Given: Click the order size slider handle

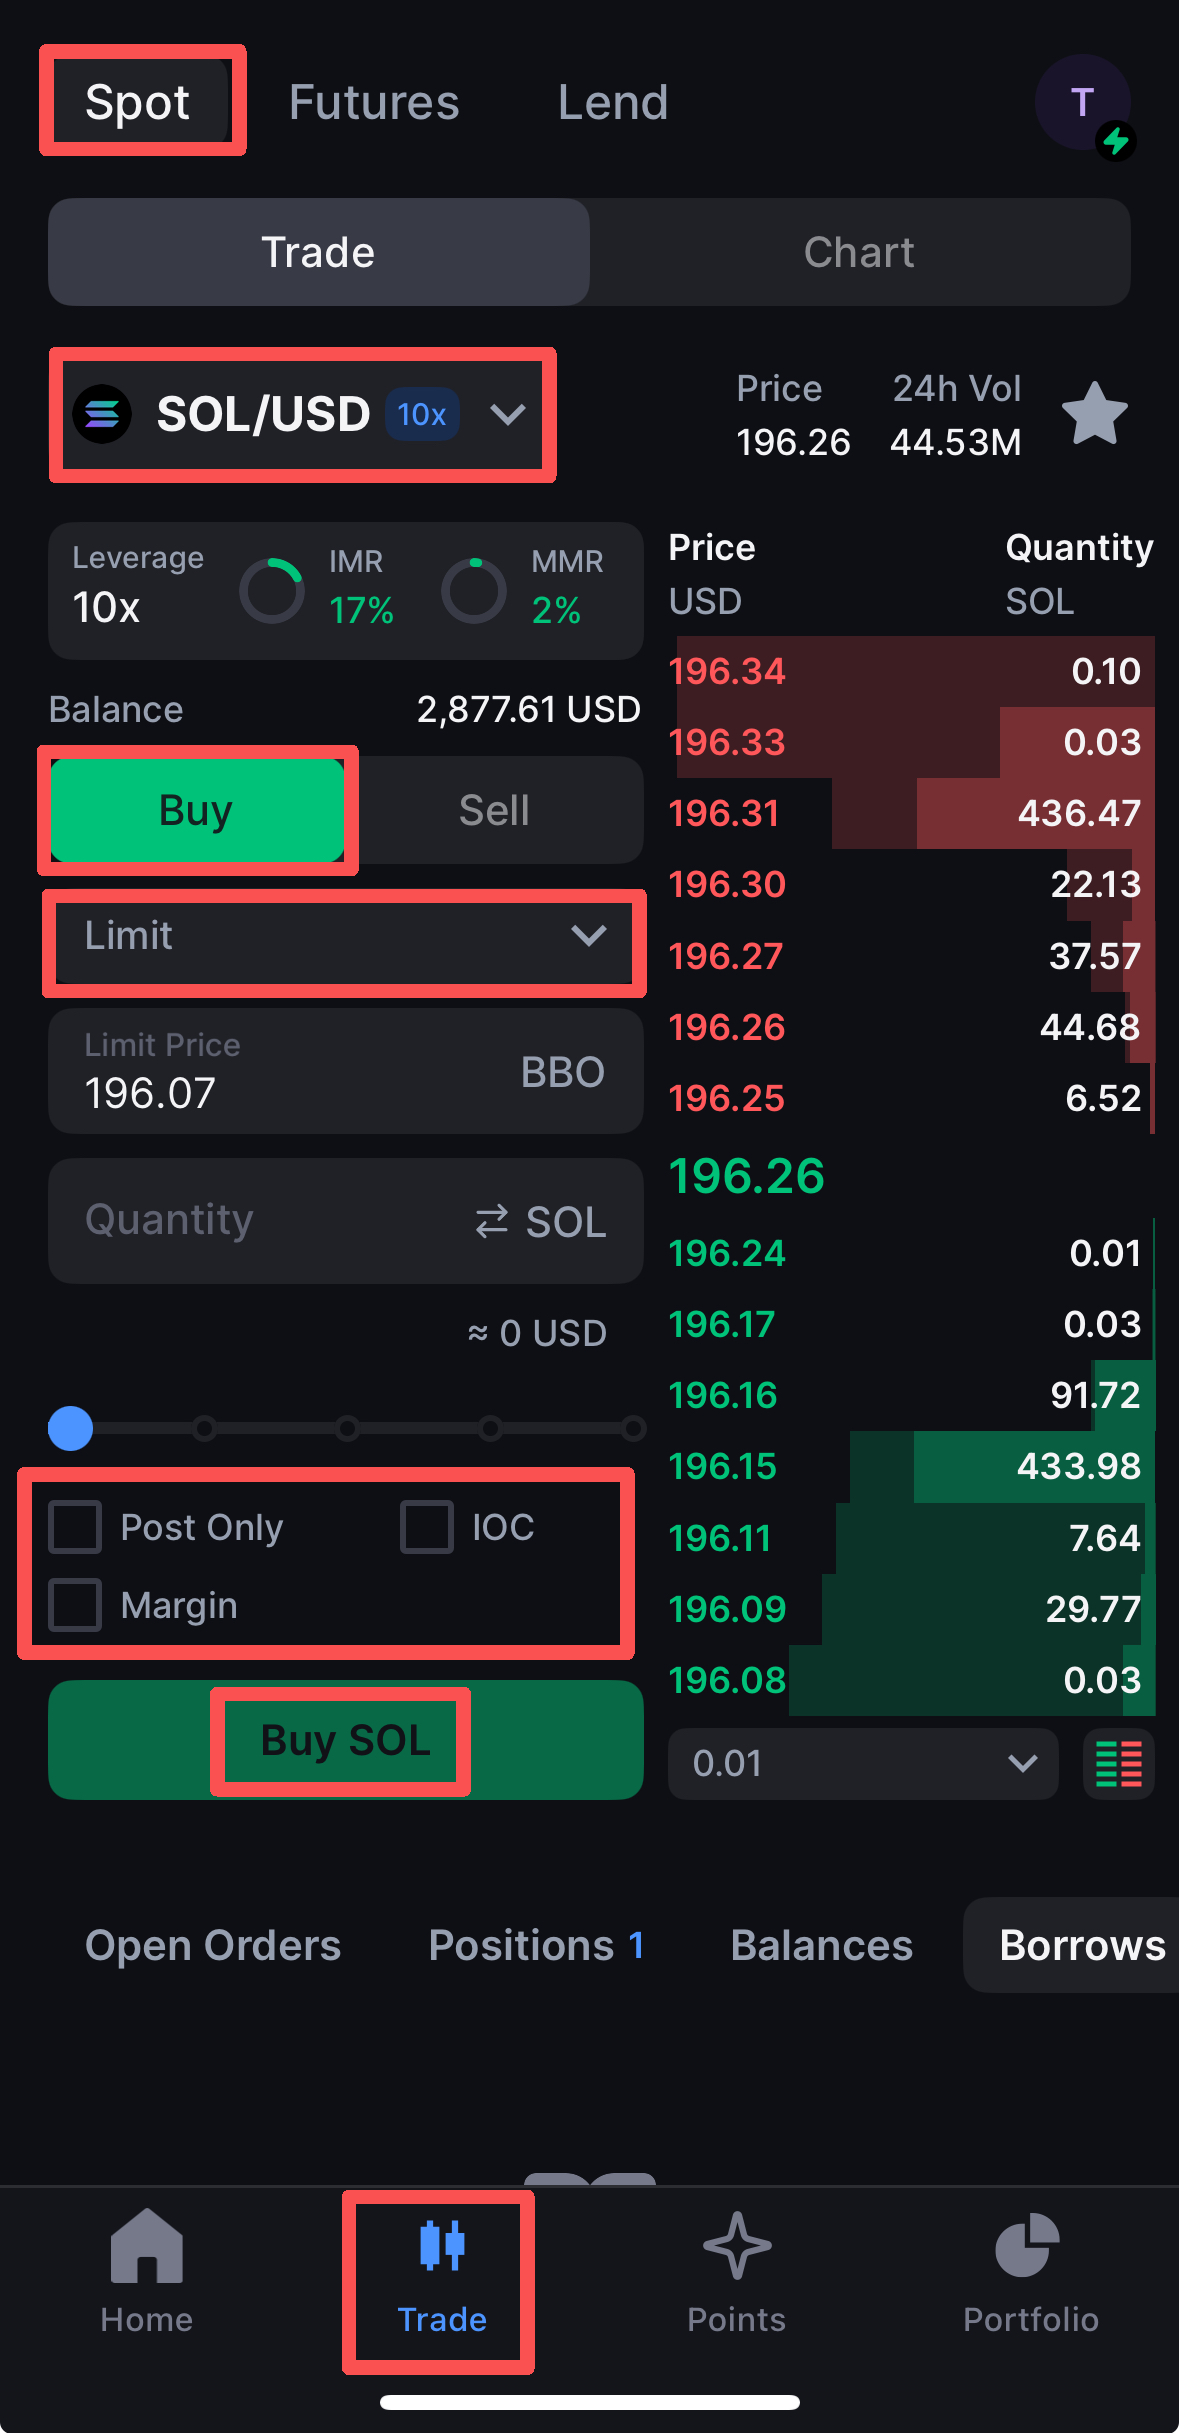Looking at the screenshot, I should [x=71, y=1428].
